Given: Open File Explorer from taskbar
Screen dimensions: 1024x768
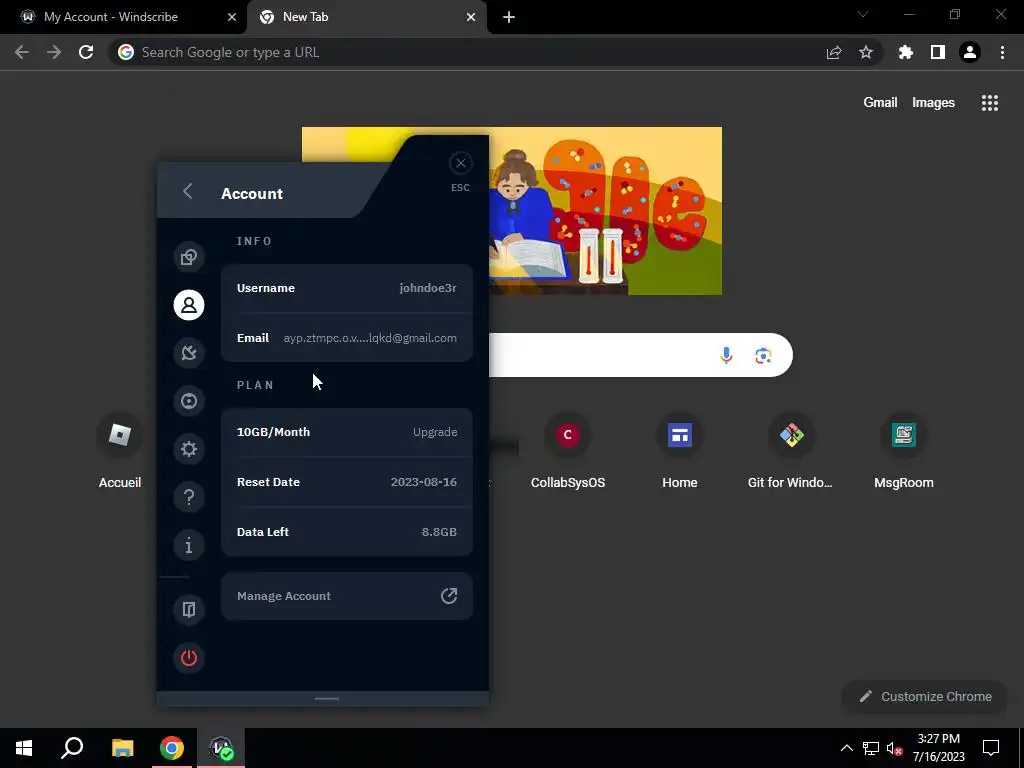Looking at the screenshot, I should pyautogui.click(x=122, y=748).
